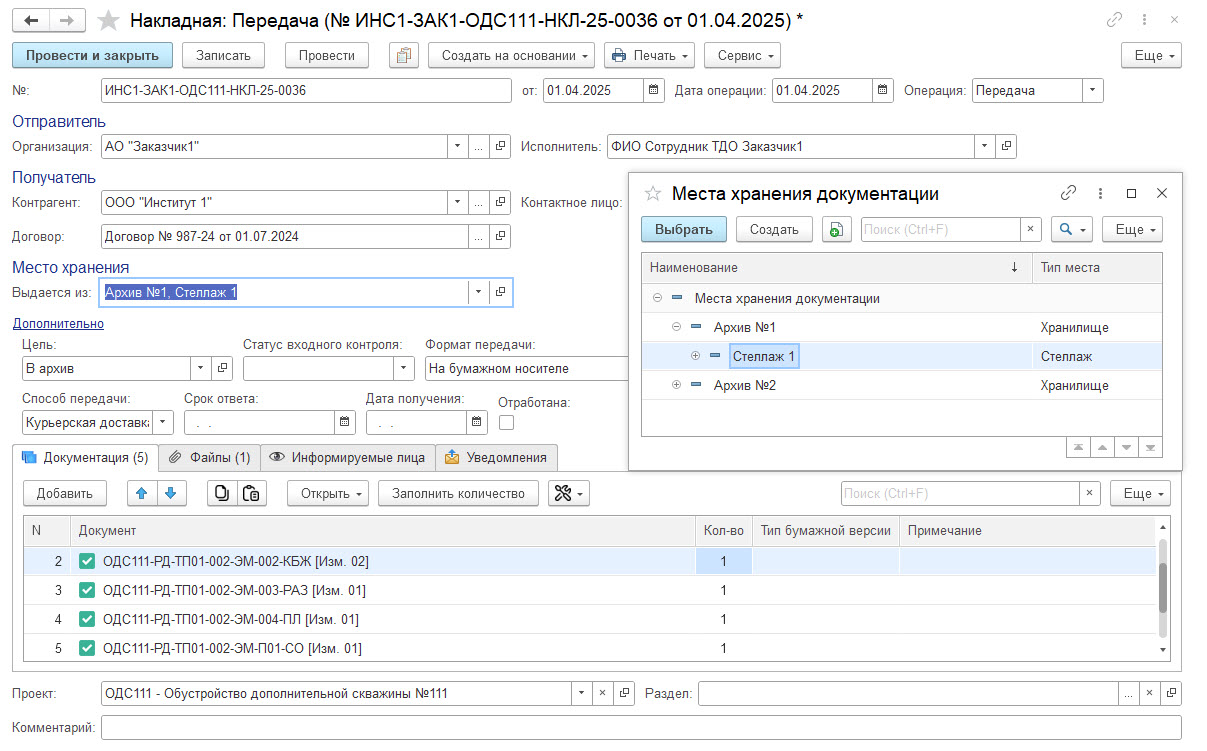Uncheck document ОДС111-РД-ТП01-002-ЭМ-П01-СО row checkbox
Screen dimensions: 1207x751
pos(87,648)
